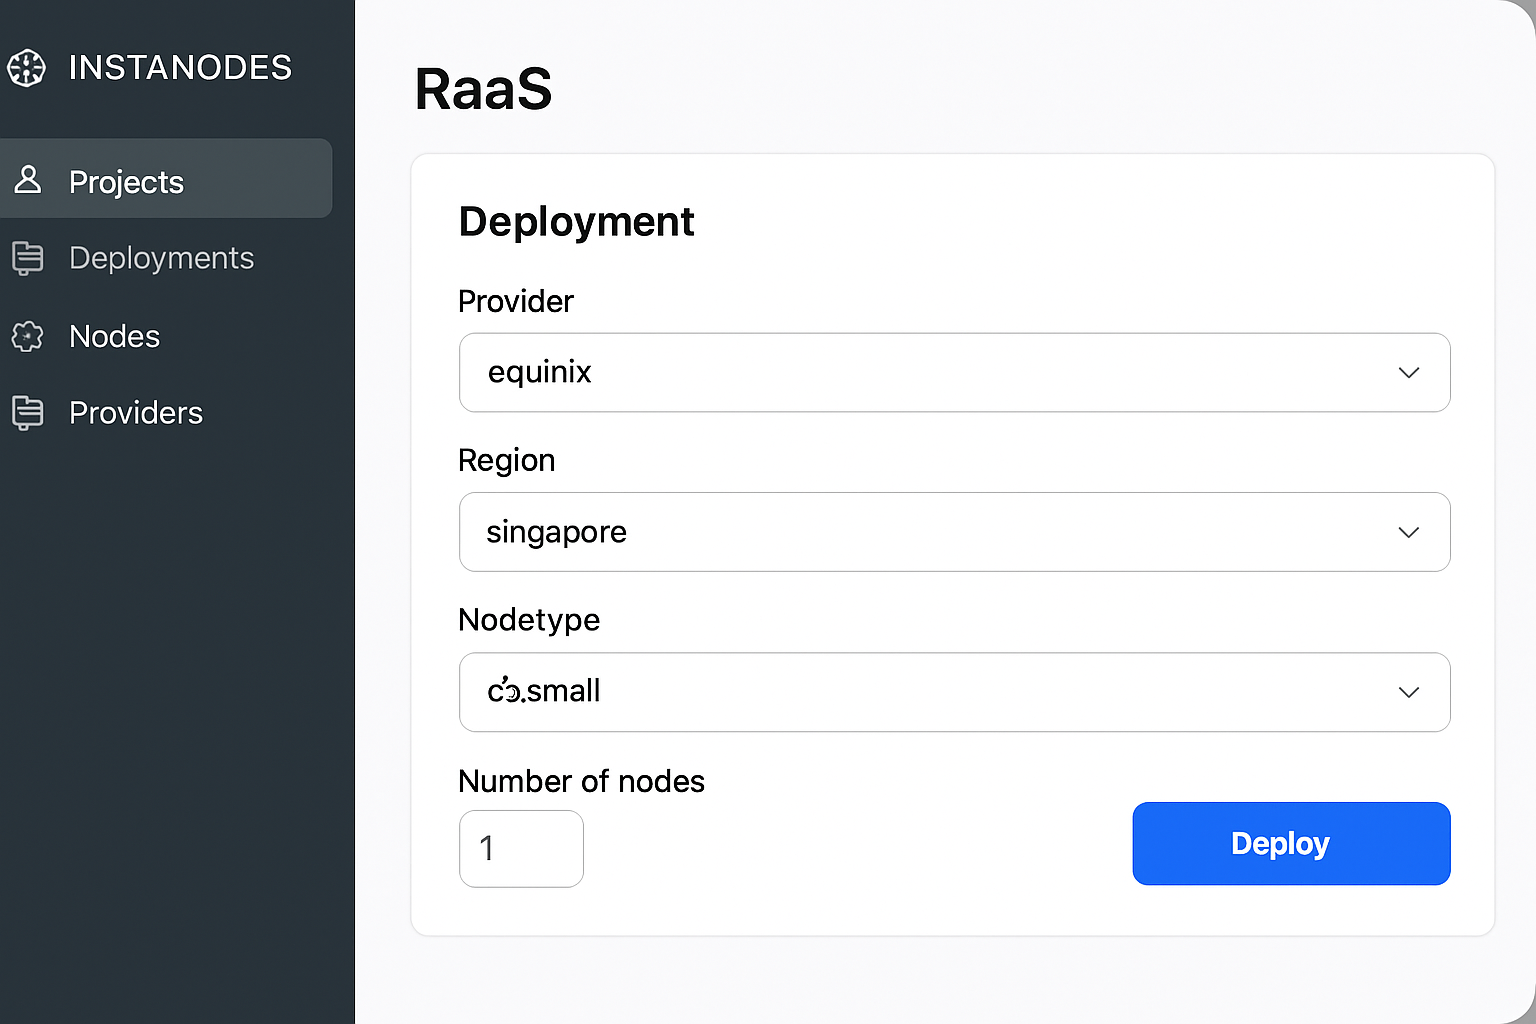Navigate to the Providers section
The width and height of the screenshot is (1536, 1024).
pos(135,412)
